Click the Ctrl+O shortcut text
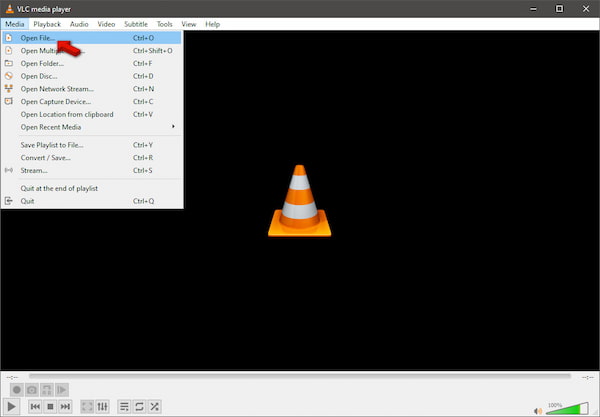Viewport: 600px width, 417px height. [143, 38]
